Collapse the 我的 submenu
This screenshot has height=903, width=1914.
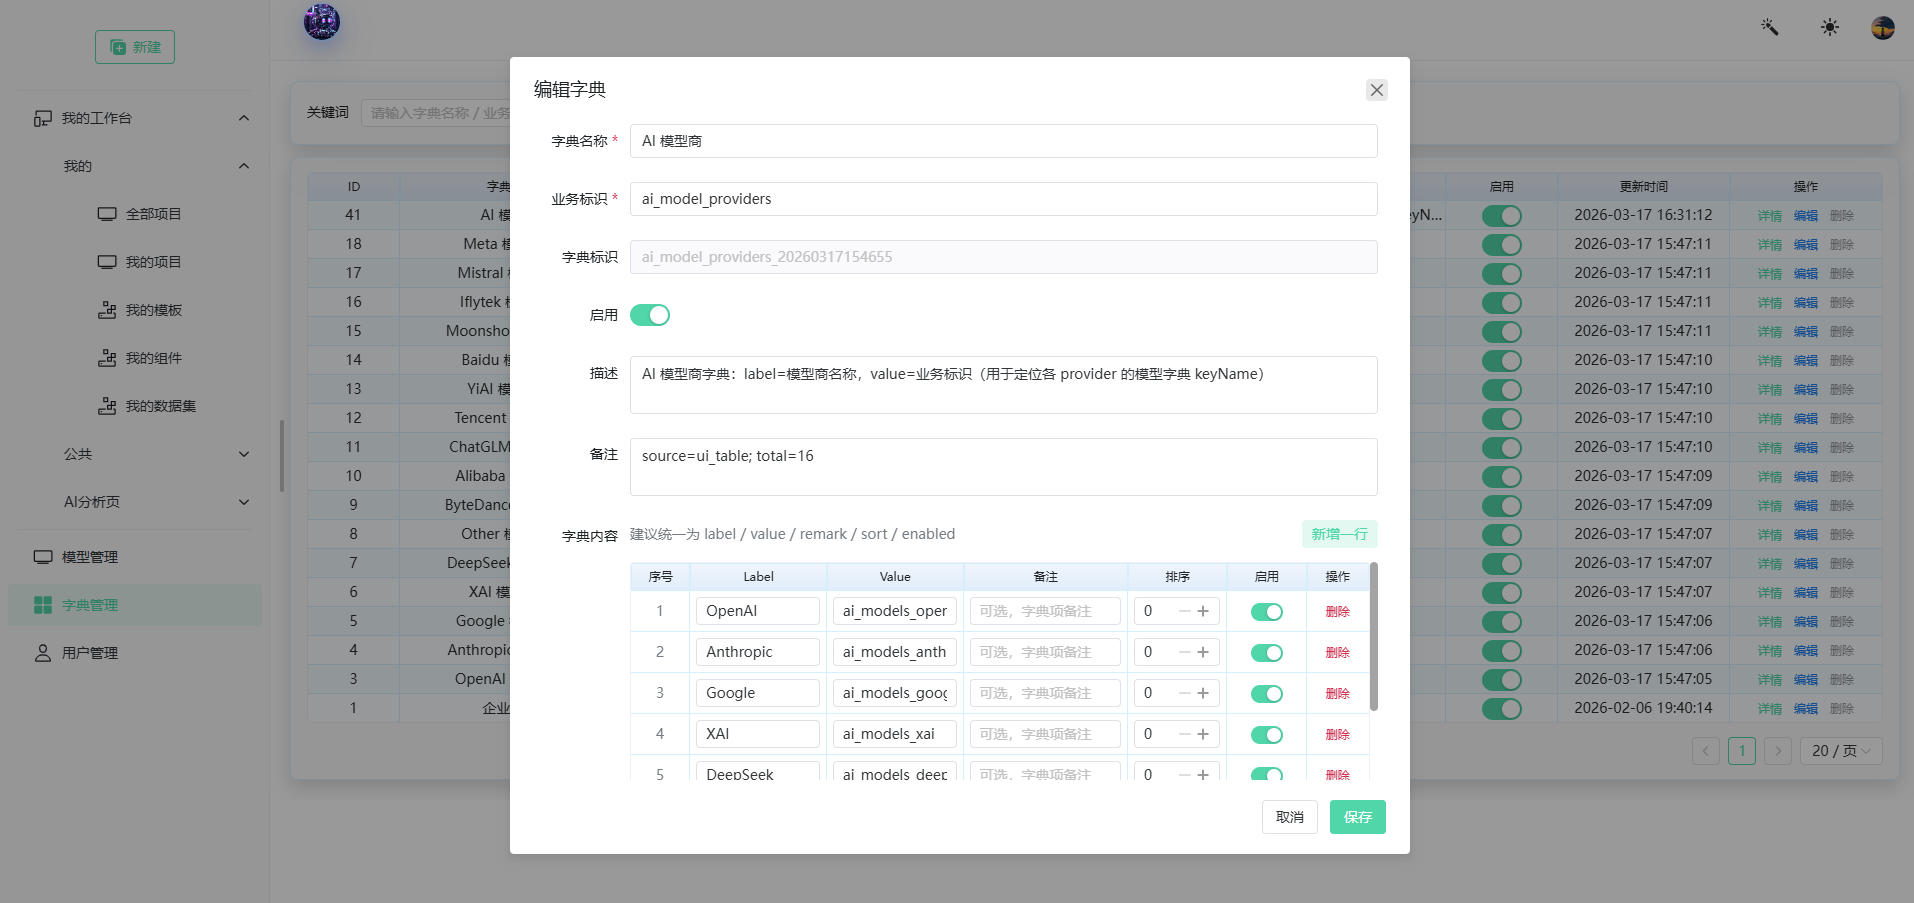(244, 166)
